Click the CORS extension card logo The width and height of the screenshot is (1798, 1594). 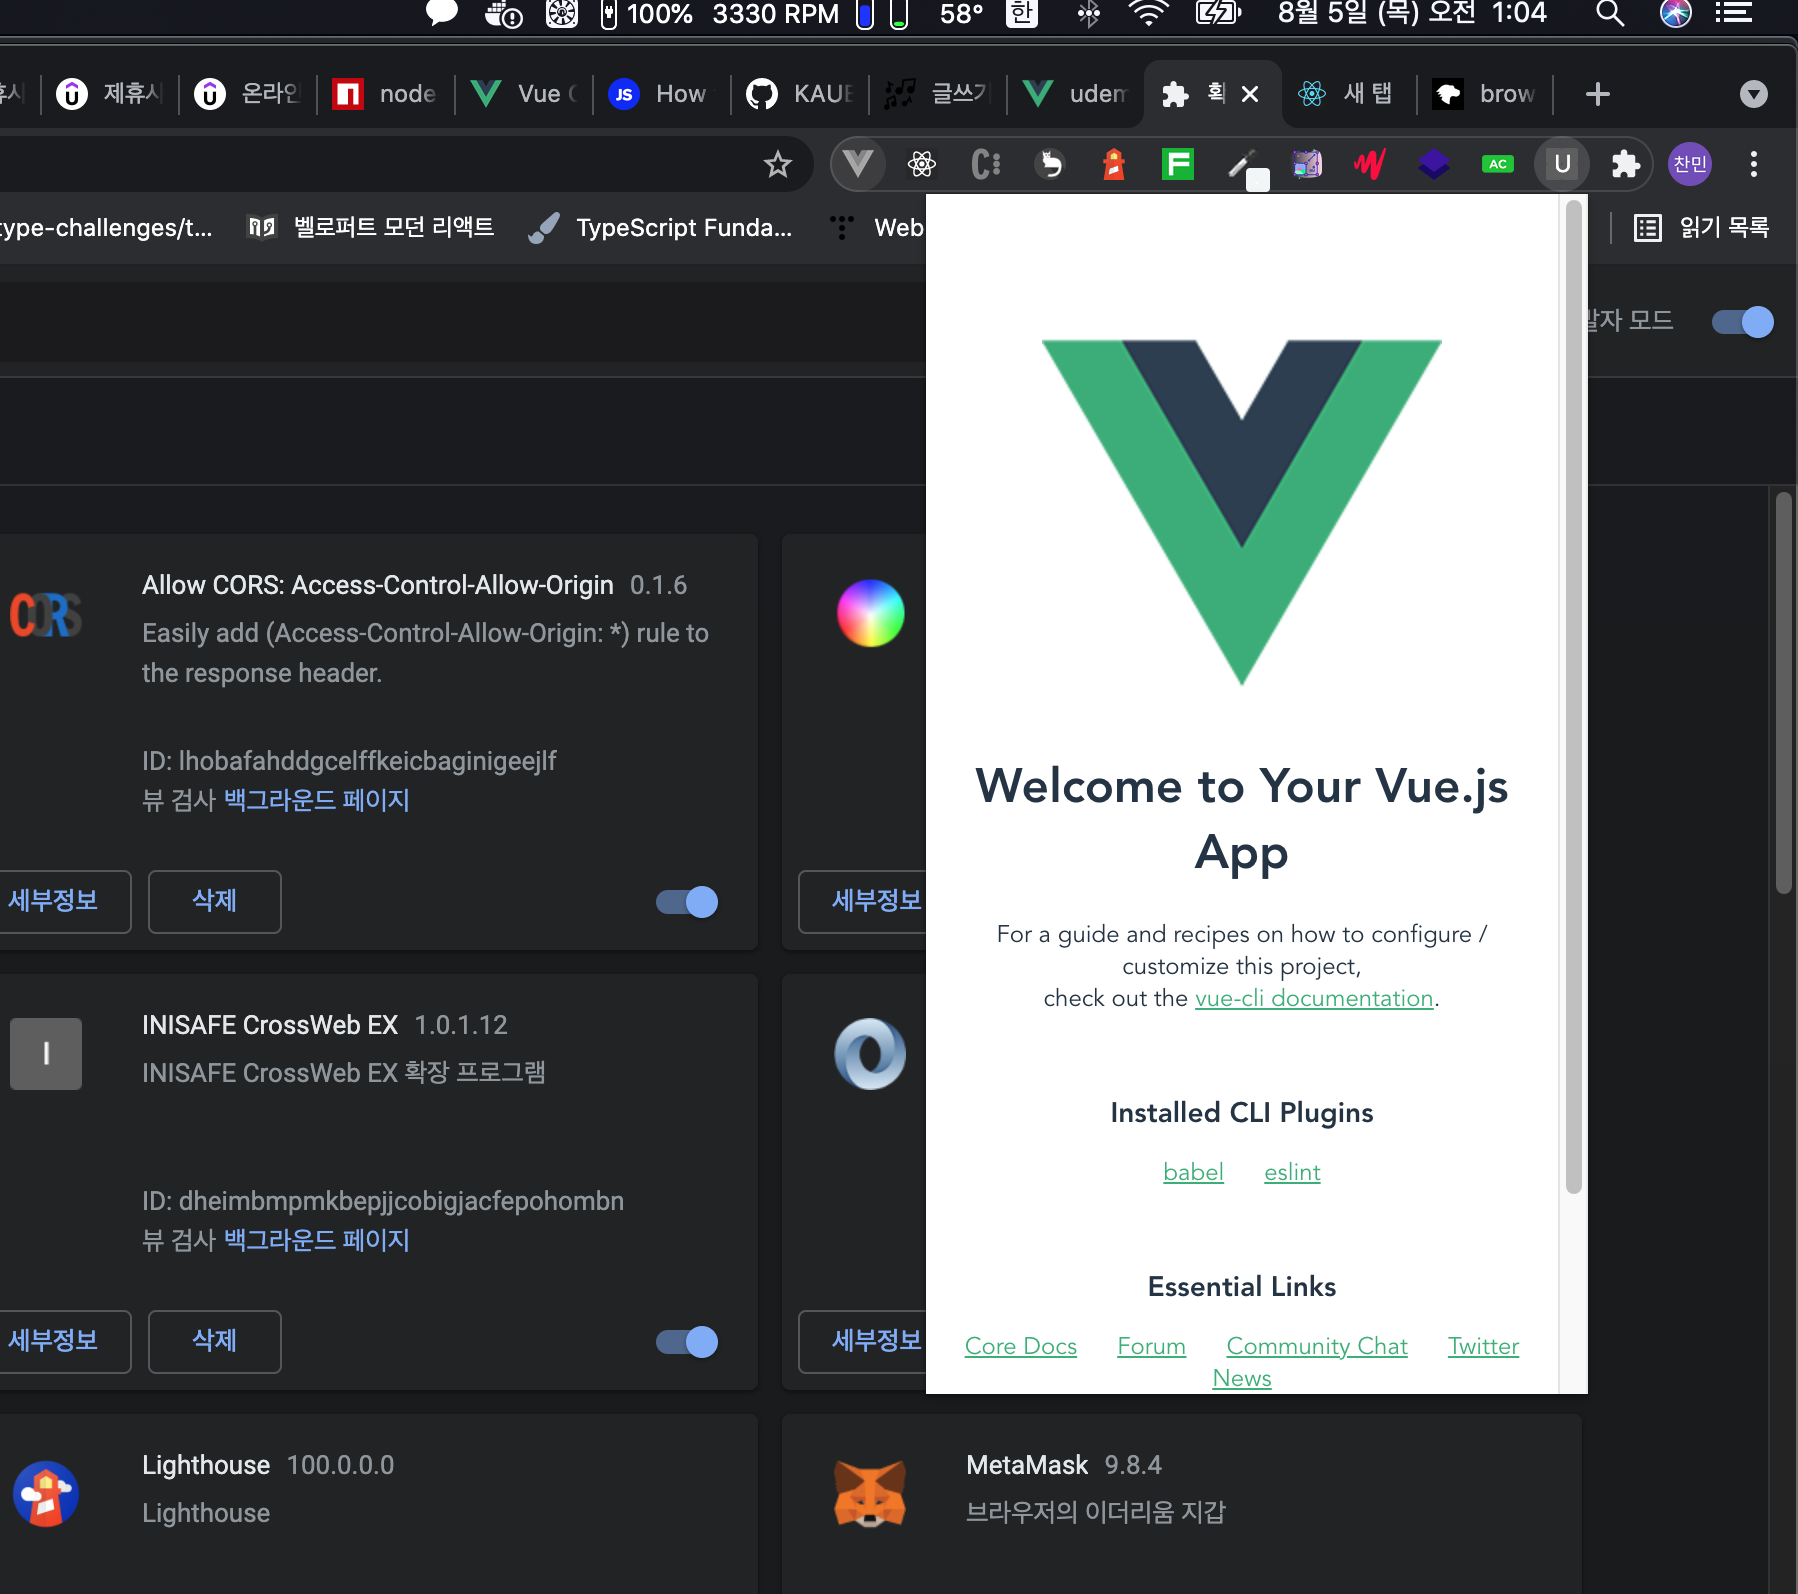coord(46,614)
